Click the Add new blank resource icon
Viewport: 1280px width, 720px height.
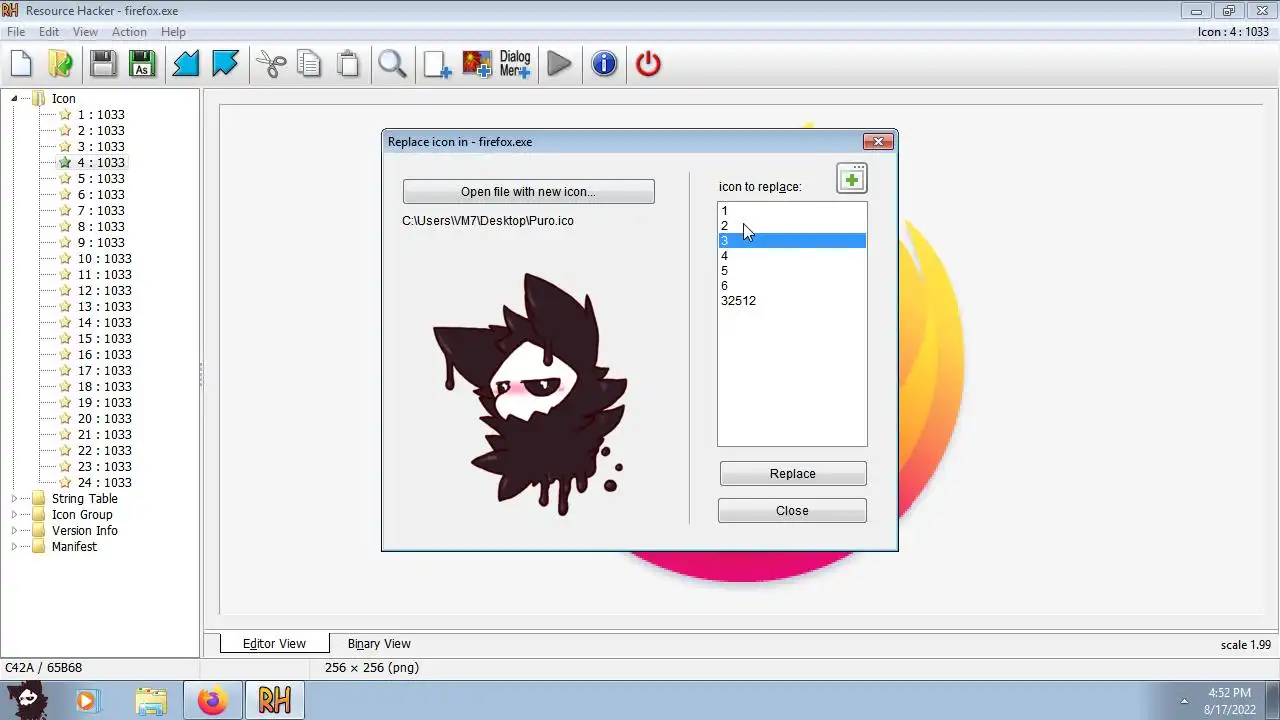click(x=437, y=64)
